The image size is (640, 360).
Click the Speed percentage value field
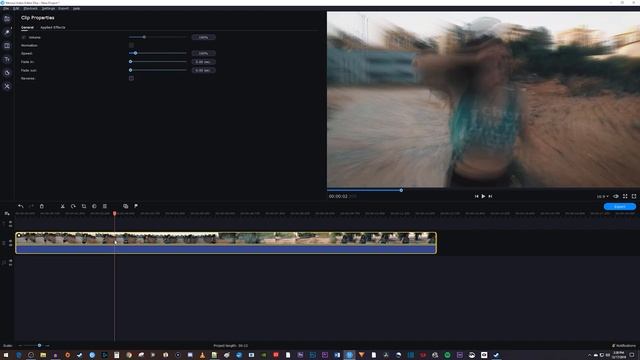[203, 53]
